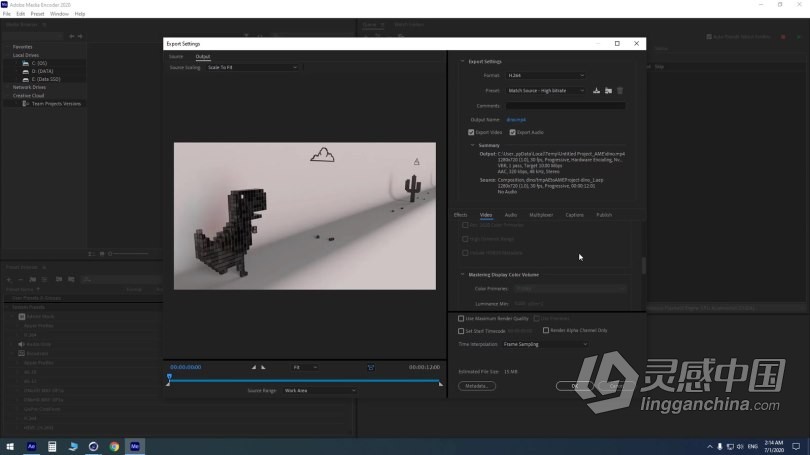The height and width of the screenshot is (455, 810).
Task: Open the File menu
Action: (x=7, y=14)
